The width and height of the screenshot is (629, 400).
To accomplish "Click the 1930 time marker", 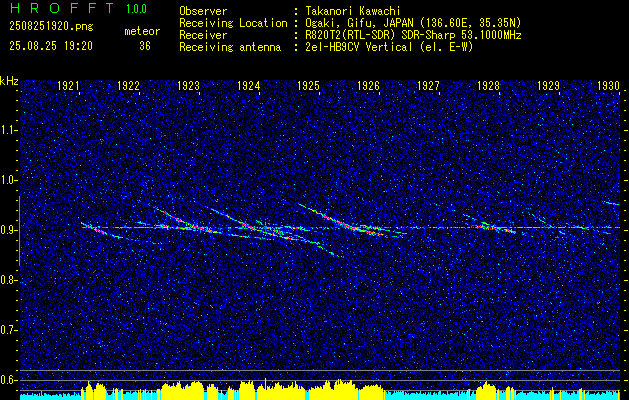I will tap(609, 85).
